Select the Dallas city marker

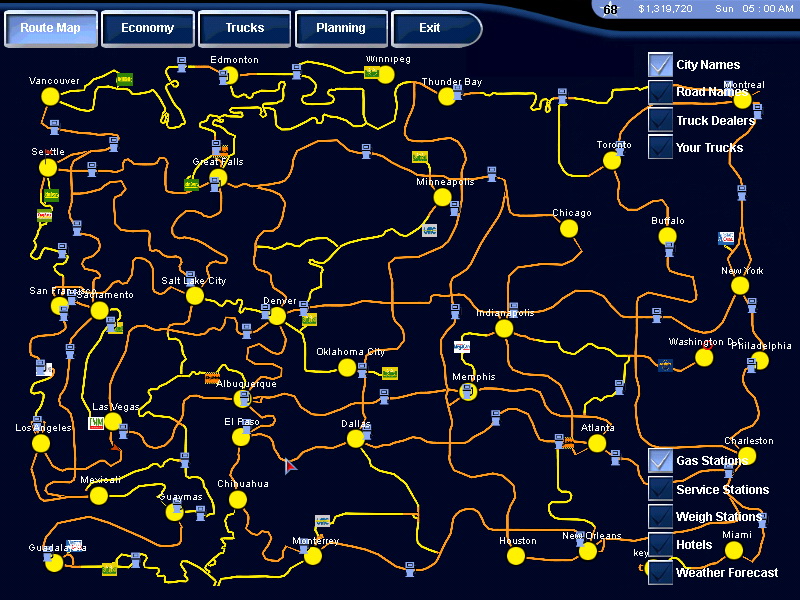[355, 439]
